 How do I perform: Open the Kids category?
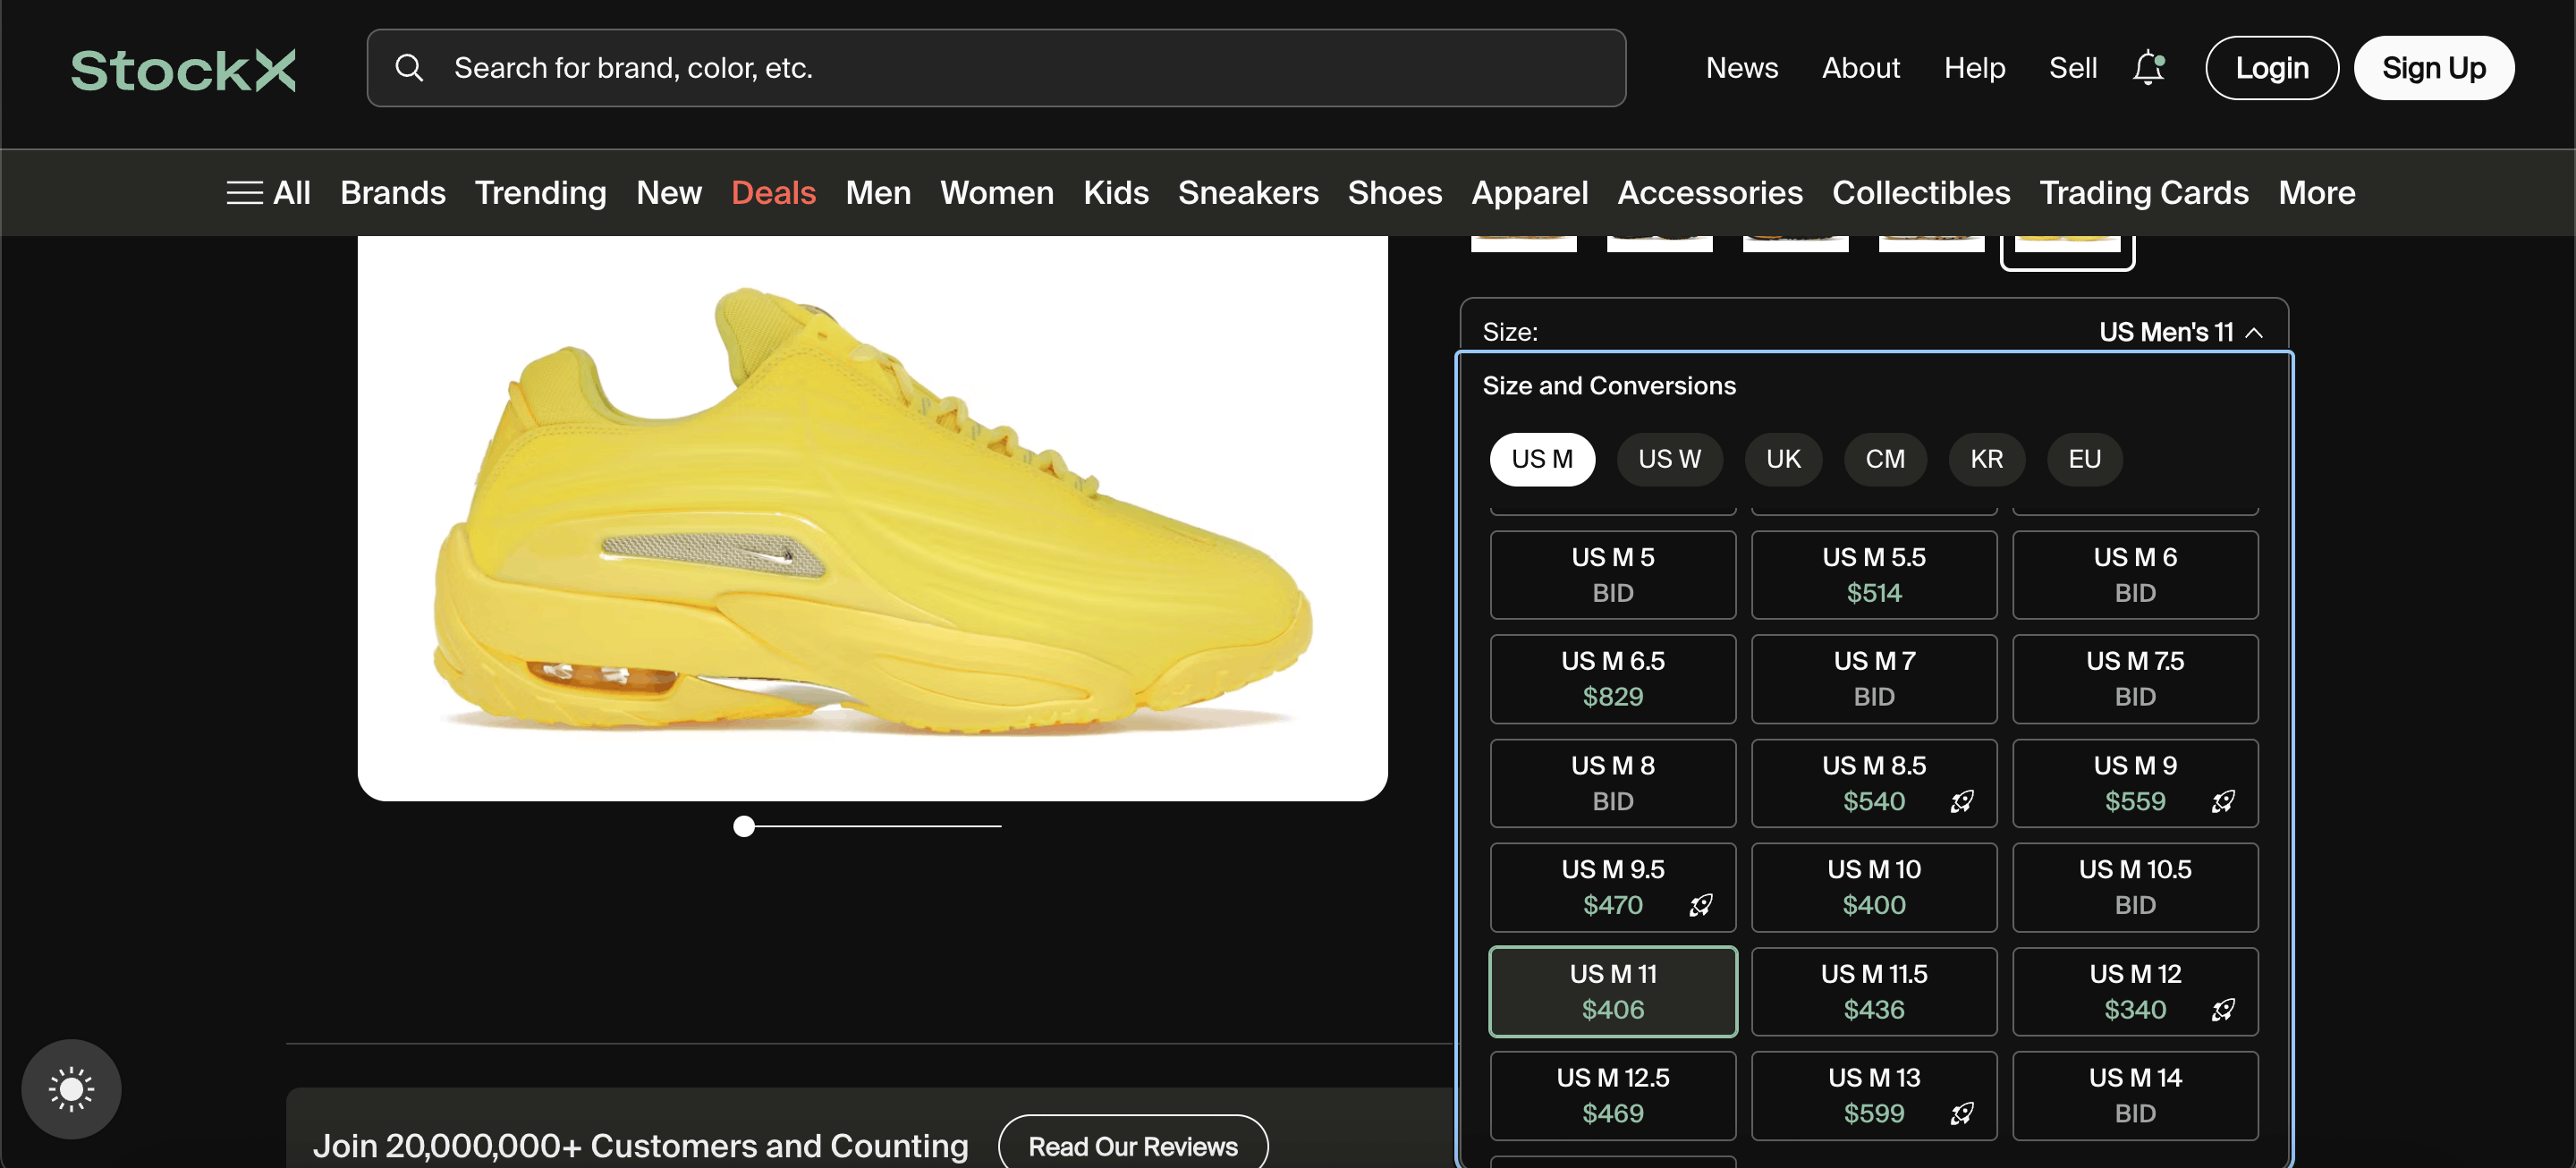(x=1116, y=192)
